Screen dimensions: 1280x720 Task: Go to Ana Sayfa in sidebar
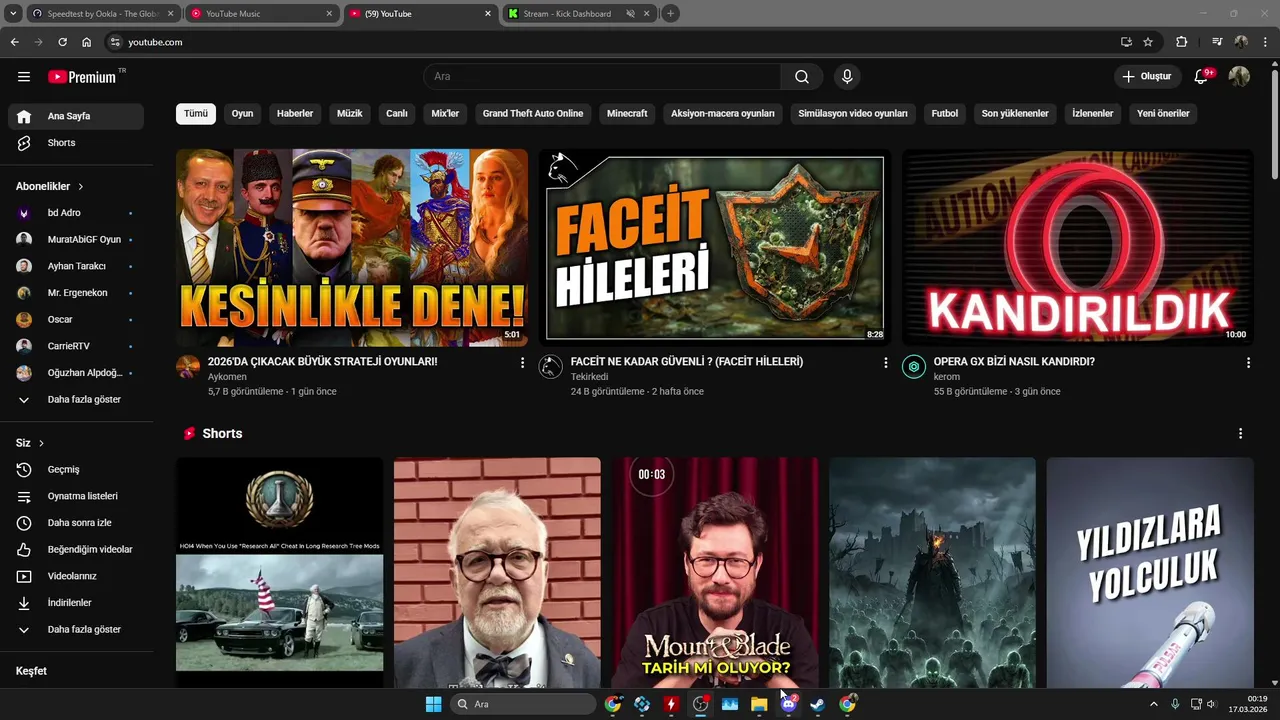76,116
